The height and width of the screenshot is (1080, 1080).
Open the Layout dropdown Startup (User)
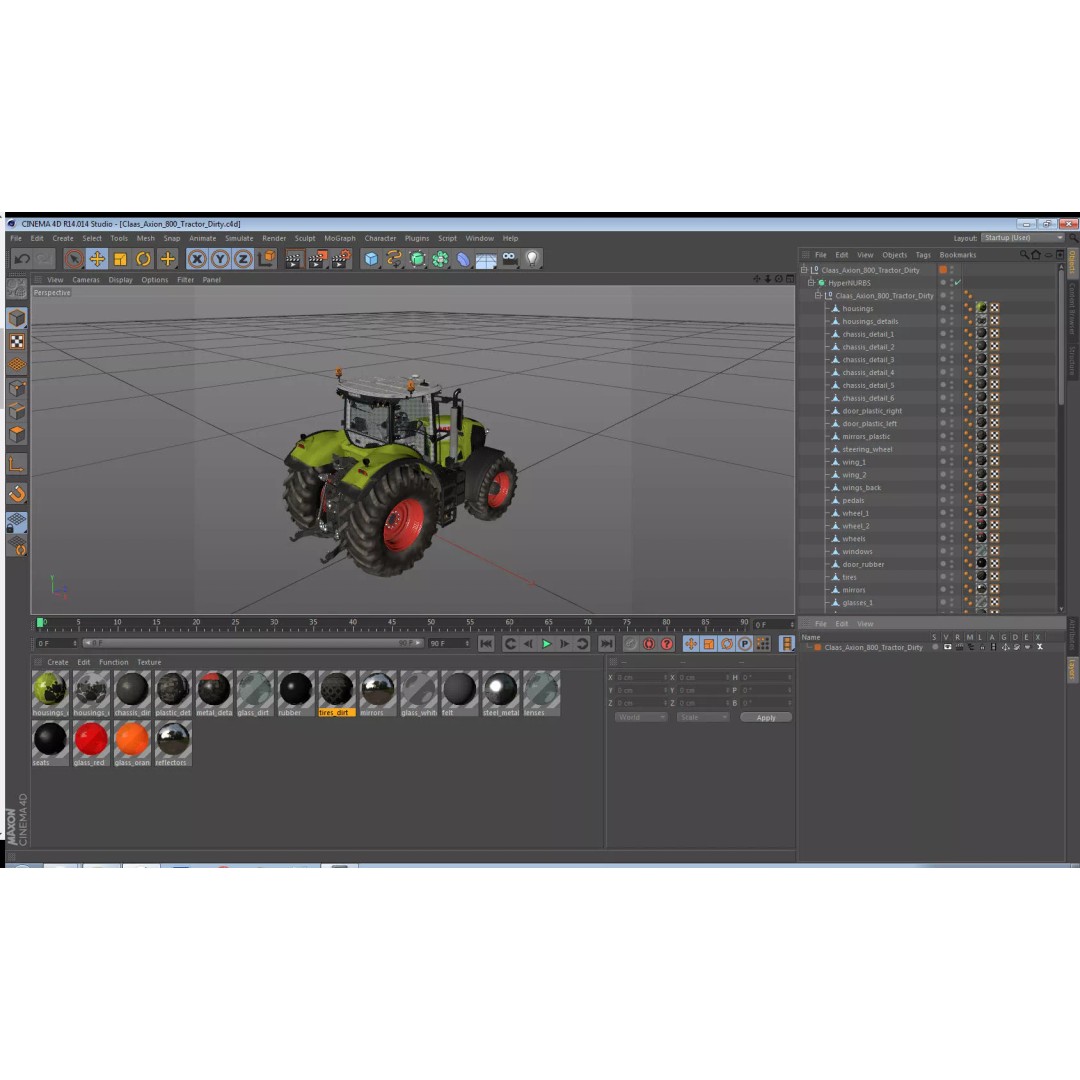pyautogui.click(x=1023, y=238)
